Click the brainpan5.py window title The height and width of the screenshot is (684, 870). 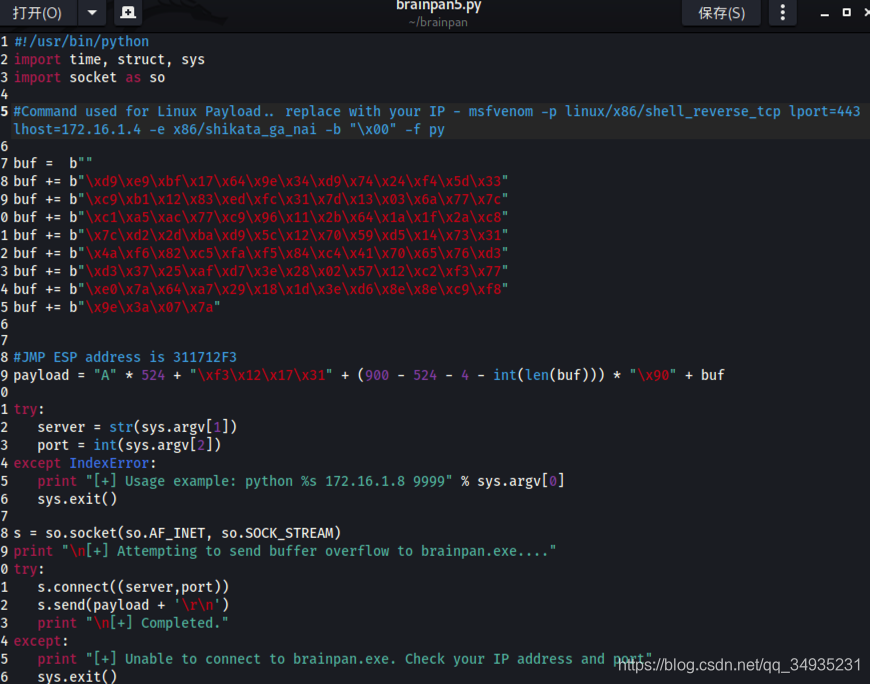pyautogui.click(x=438, y=6)
